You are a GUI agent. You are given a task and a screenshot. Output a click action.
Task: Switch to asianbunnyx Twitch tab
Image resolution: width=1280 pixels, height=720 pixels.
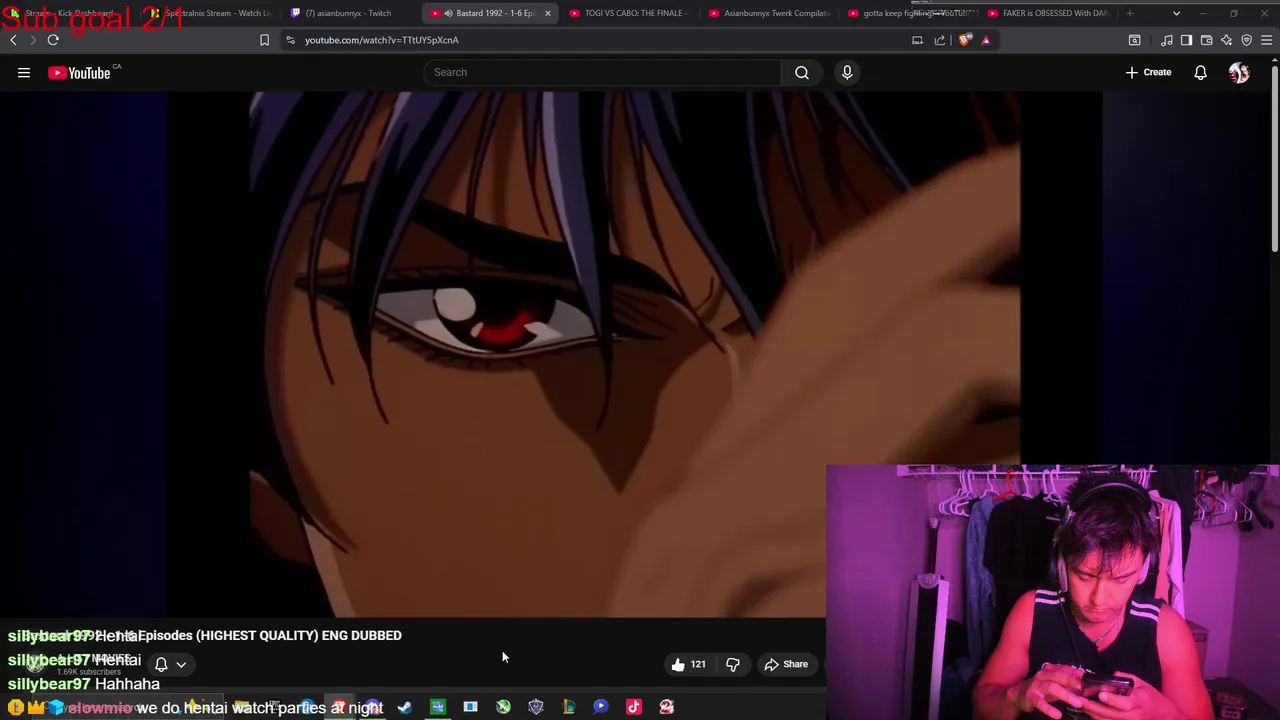pyautogui.click(x=349, y=13)
